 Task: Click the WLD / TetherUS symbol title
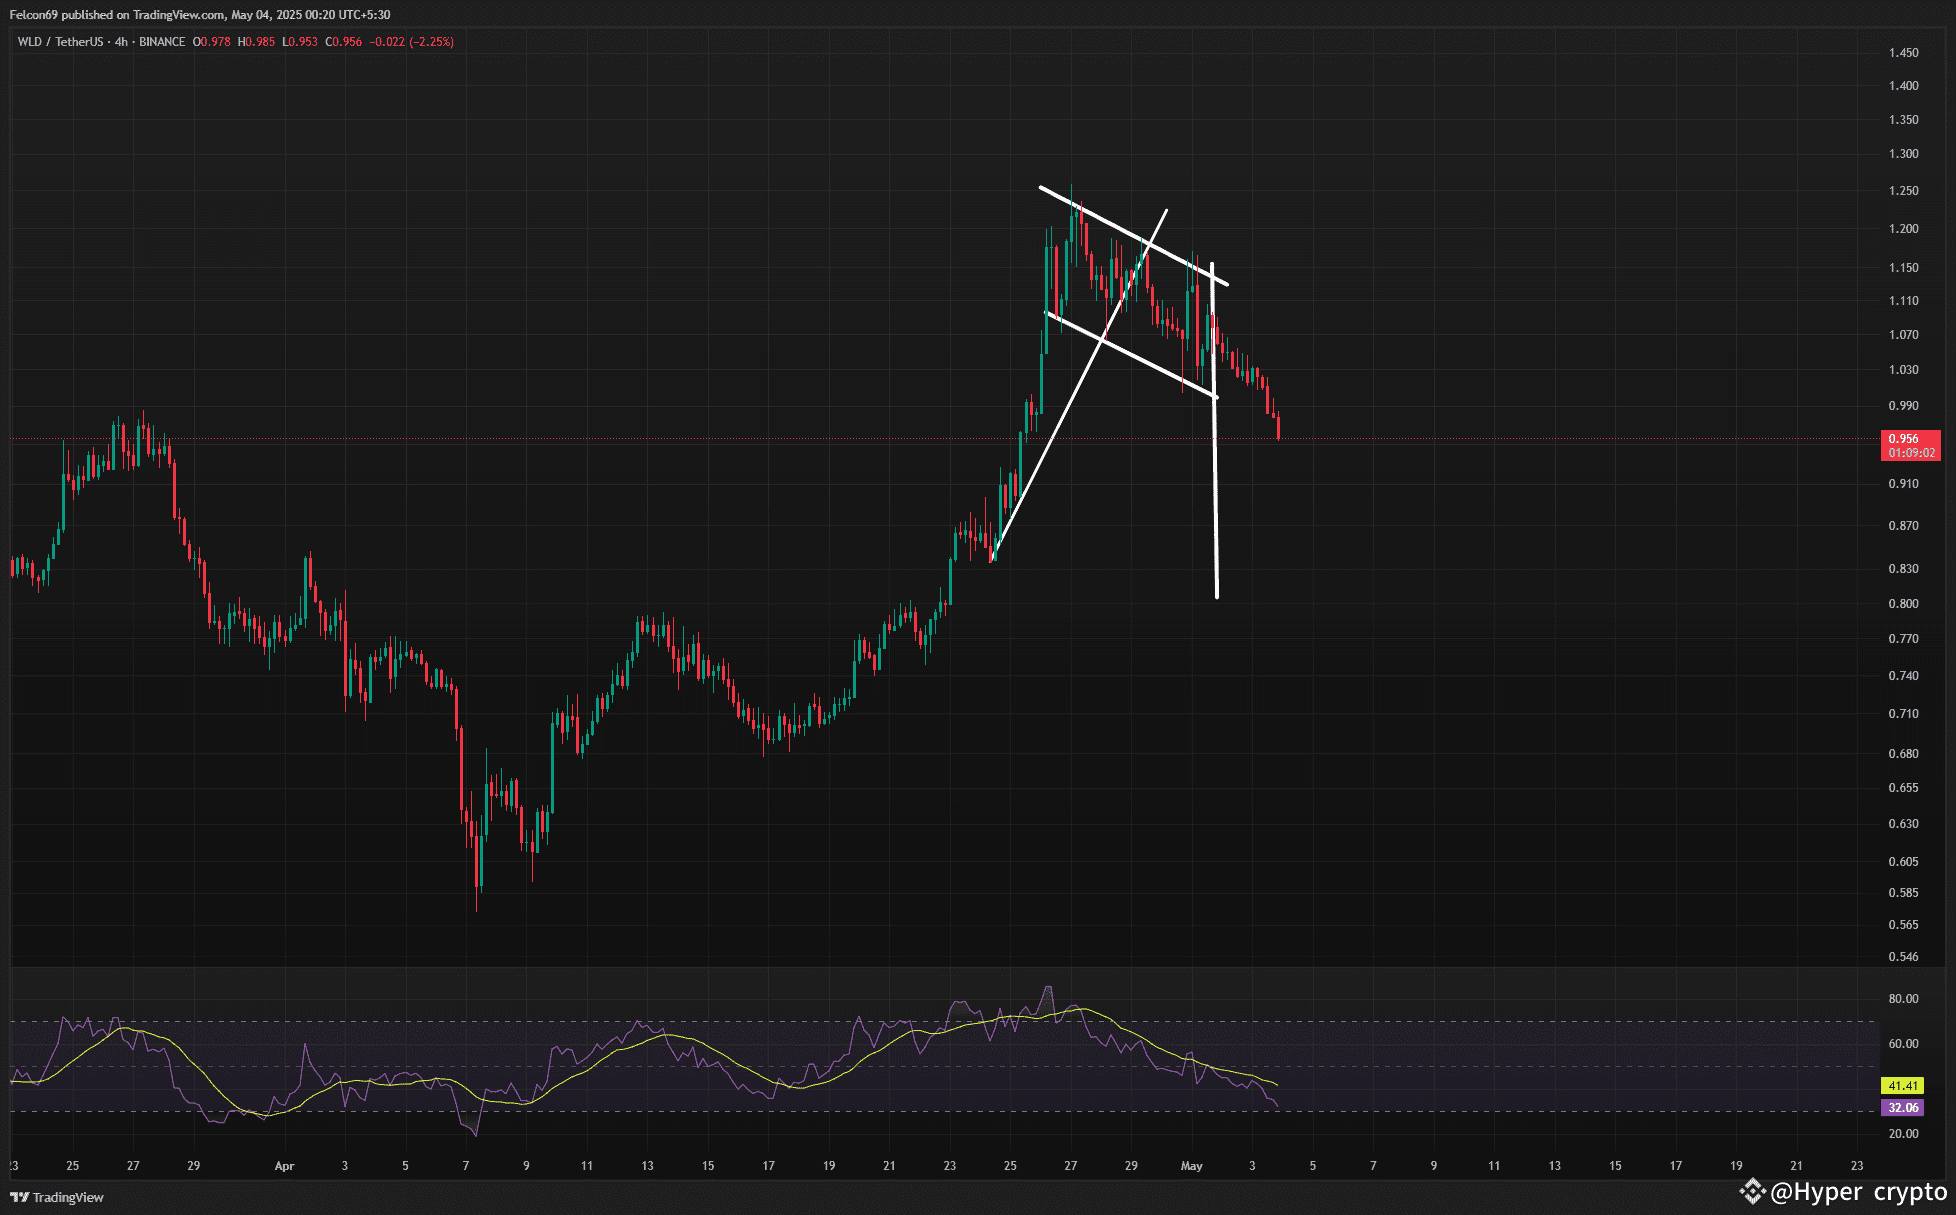point(60,42)
